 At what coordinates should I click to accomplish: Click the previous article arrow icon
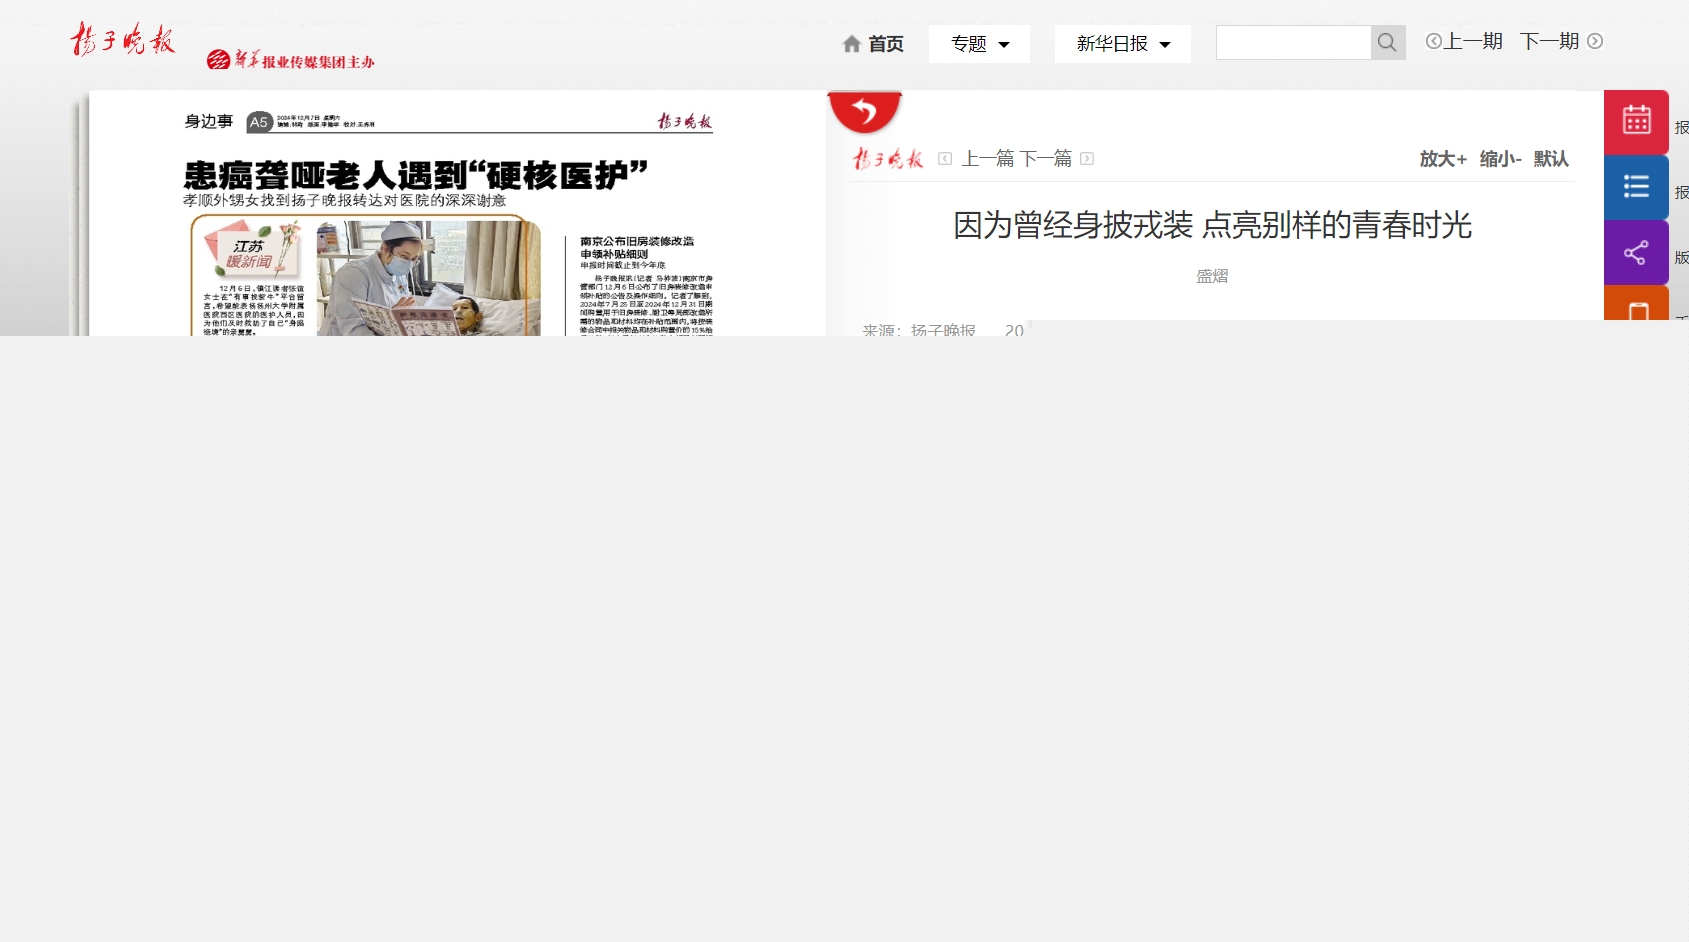click(945, 159)
